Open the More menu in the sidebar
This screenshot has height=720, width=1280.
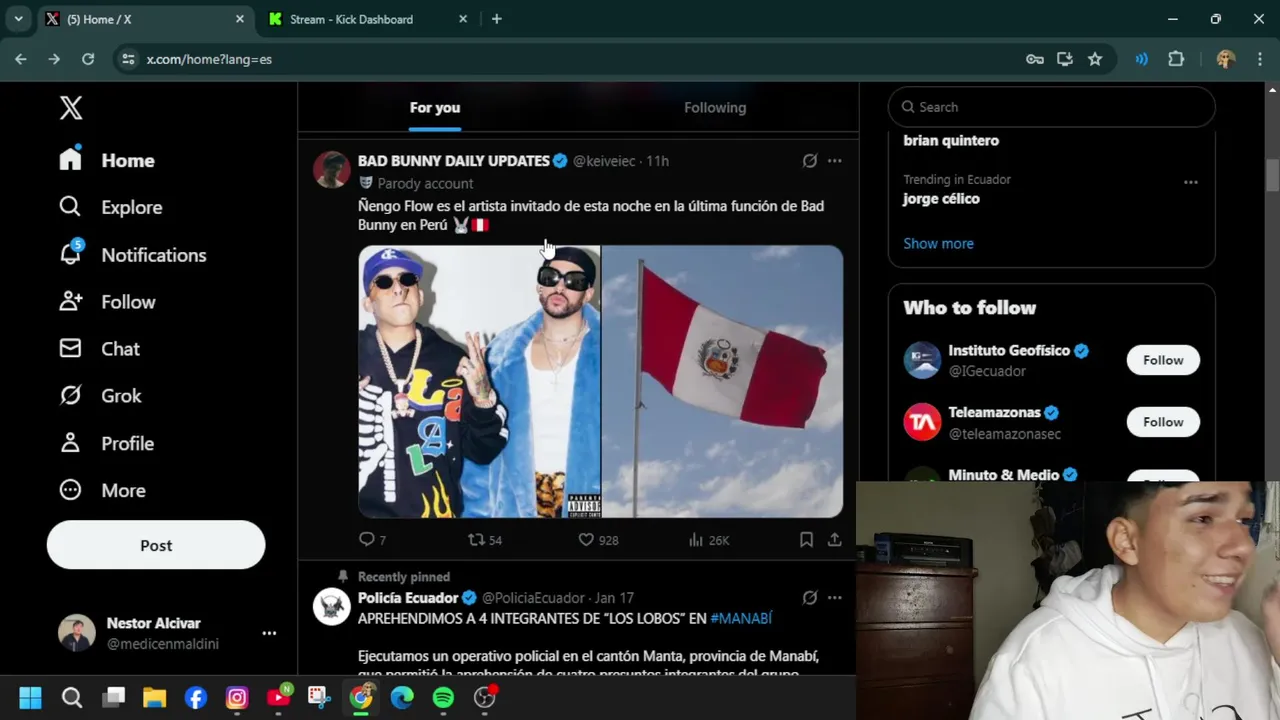point(102,490)
